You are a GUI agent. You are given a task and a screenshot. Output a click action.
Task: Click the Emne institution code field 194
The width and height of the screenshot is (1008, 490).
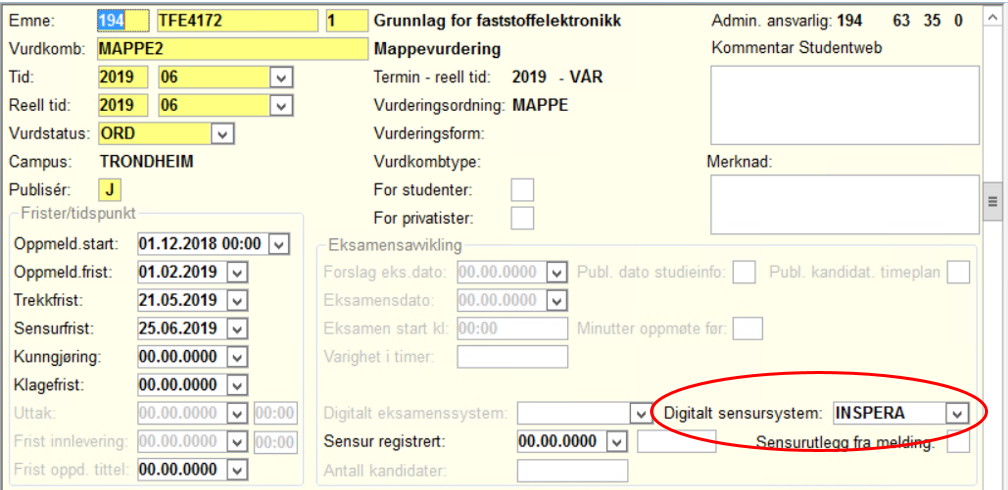coord(123,21)
